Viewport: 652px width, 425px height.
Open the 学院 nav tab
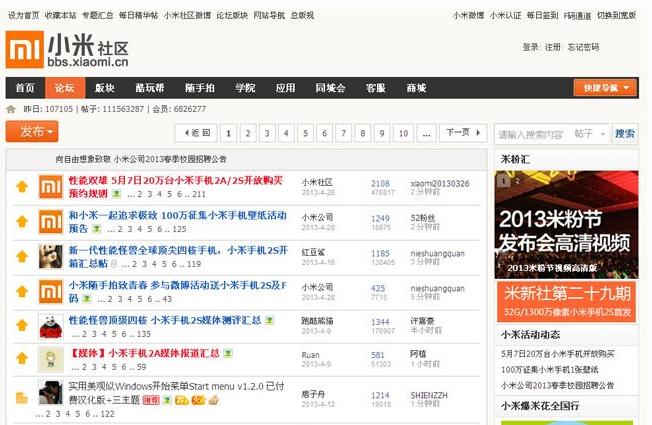(x=245, y=88)
